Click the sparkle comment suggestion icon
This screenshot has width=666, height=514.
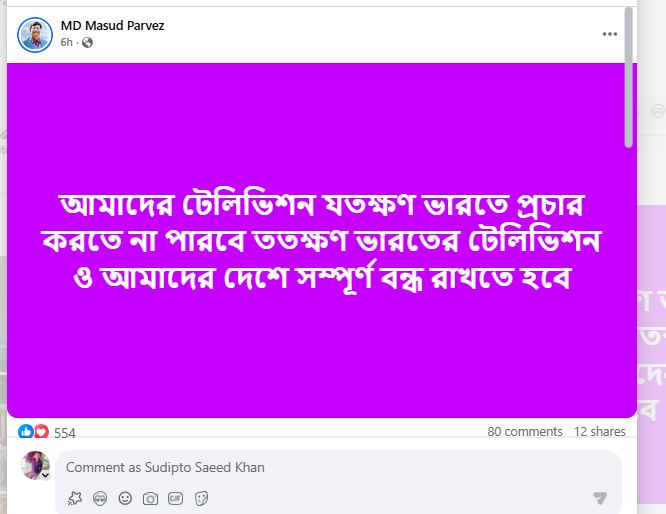[75, 498]
